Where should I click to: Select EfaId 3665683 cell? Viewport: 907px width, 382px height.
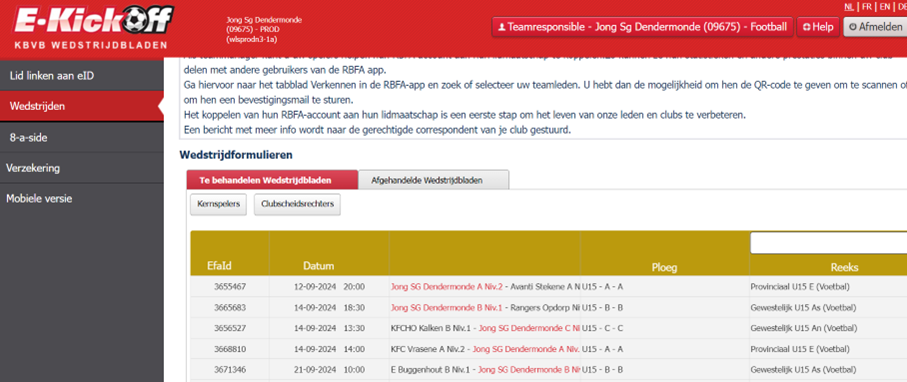tap(230, 307)
